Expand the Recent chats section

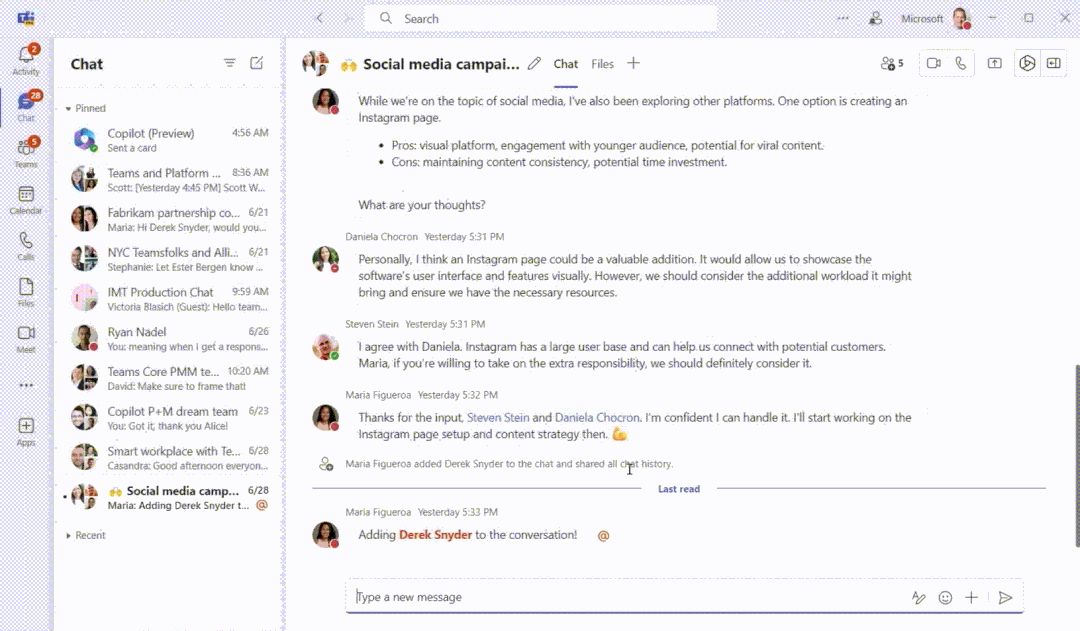tap(68, 536)
